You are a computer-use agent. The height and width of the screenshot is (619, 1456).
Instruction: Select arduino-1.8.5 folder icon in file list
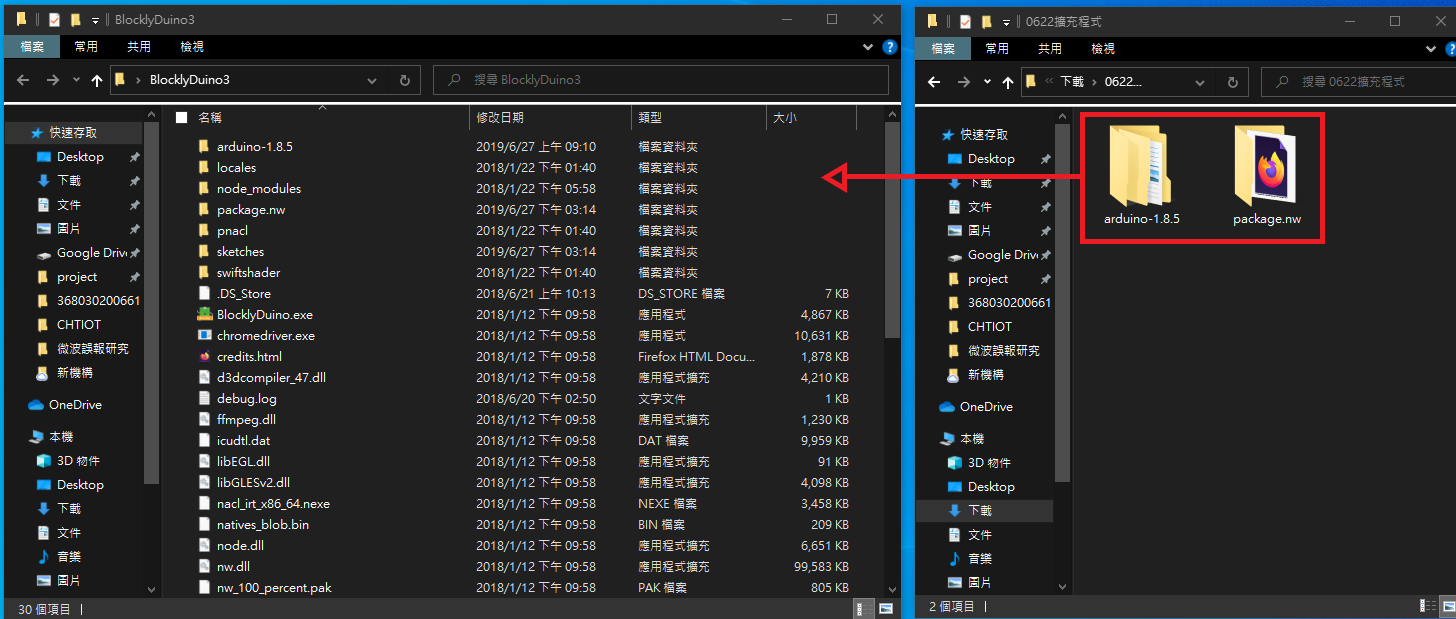pos(204,147)
